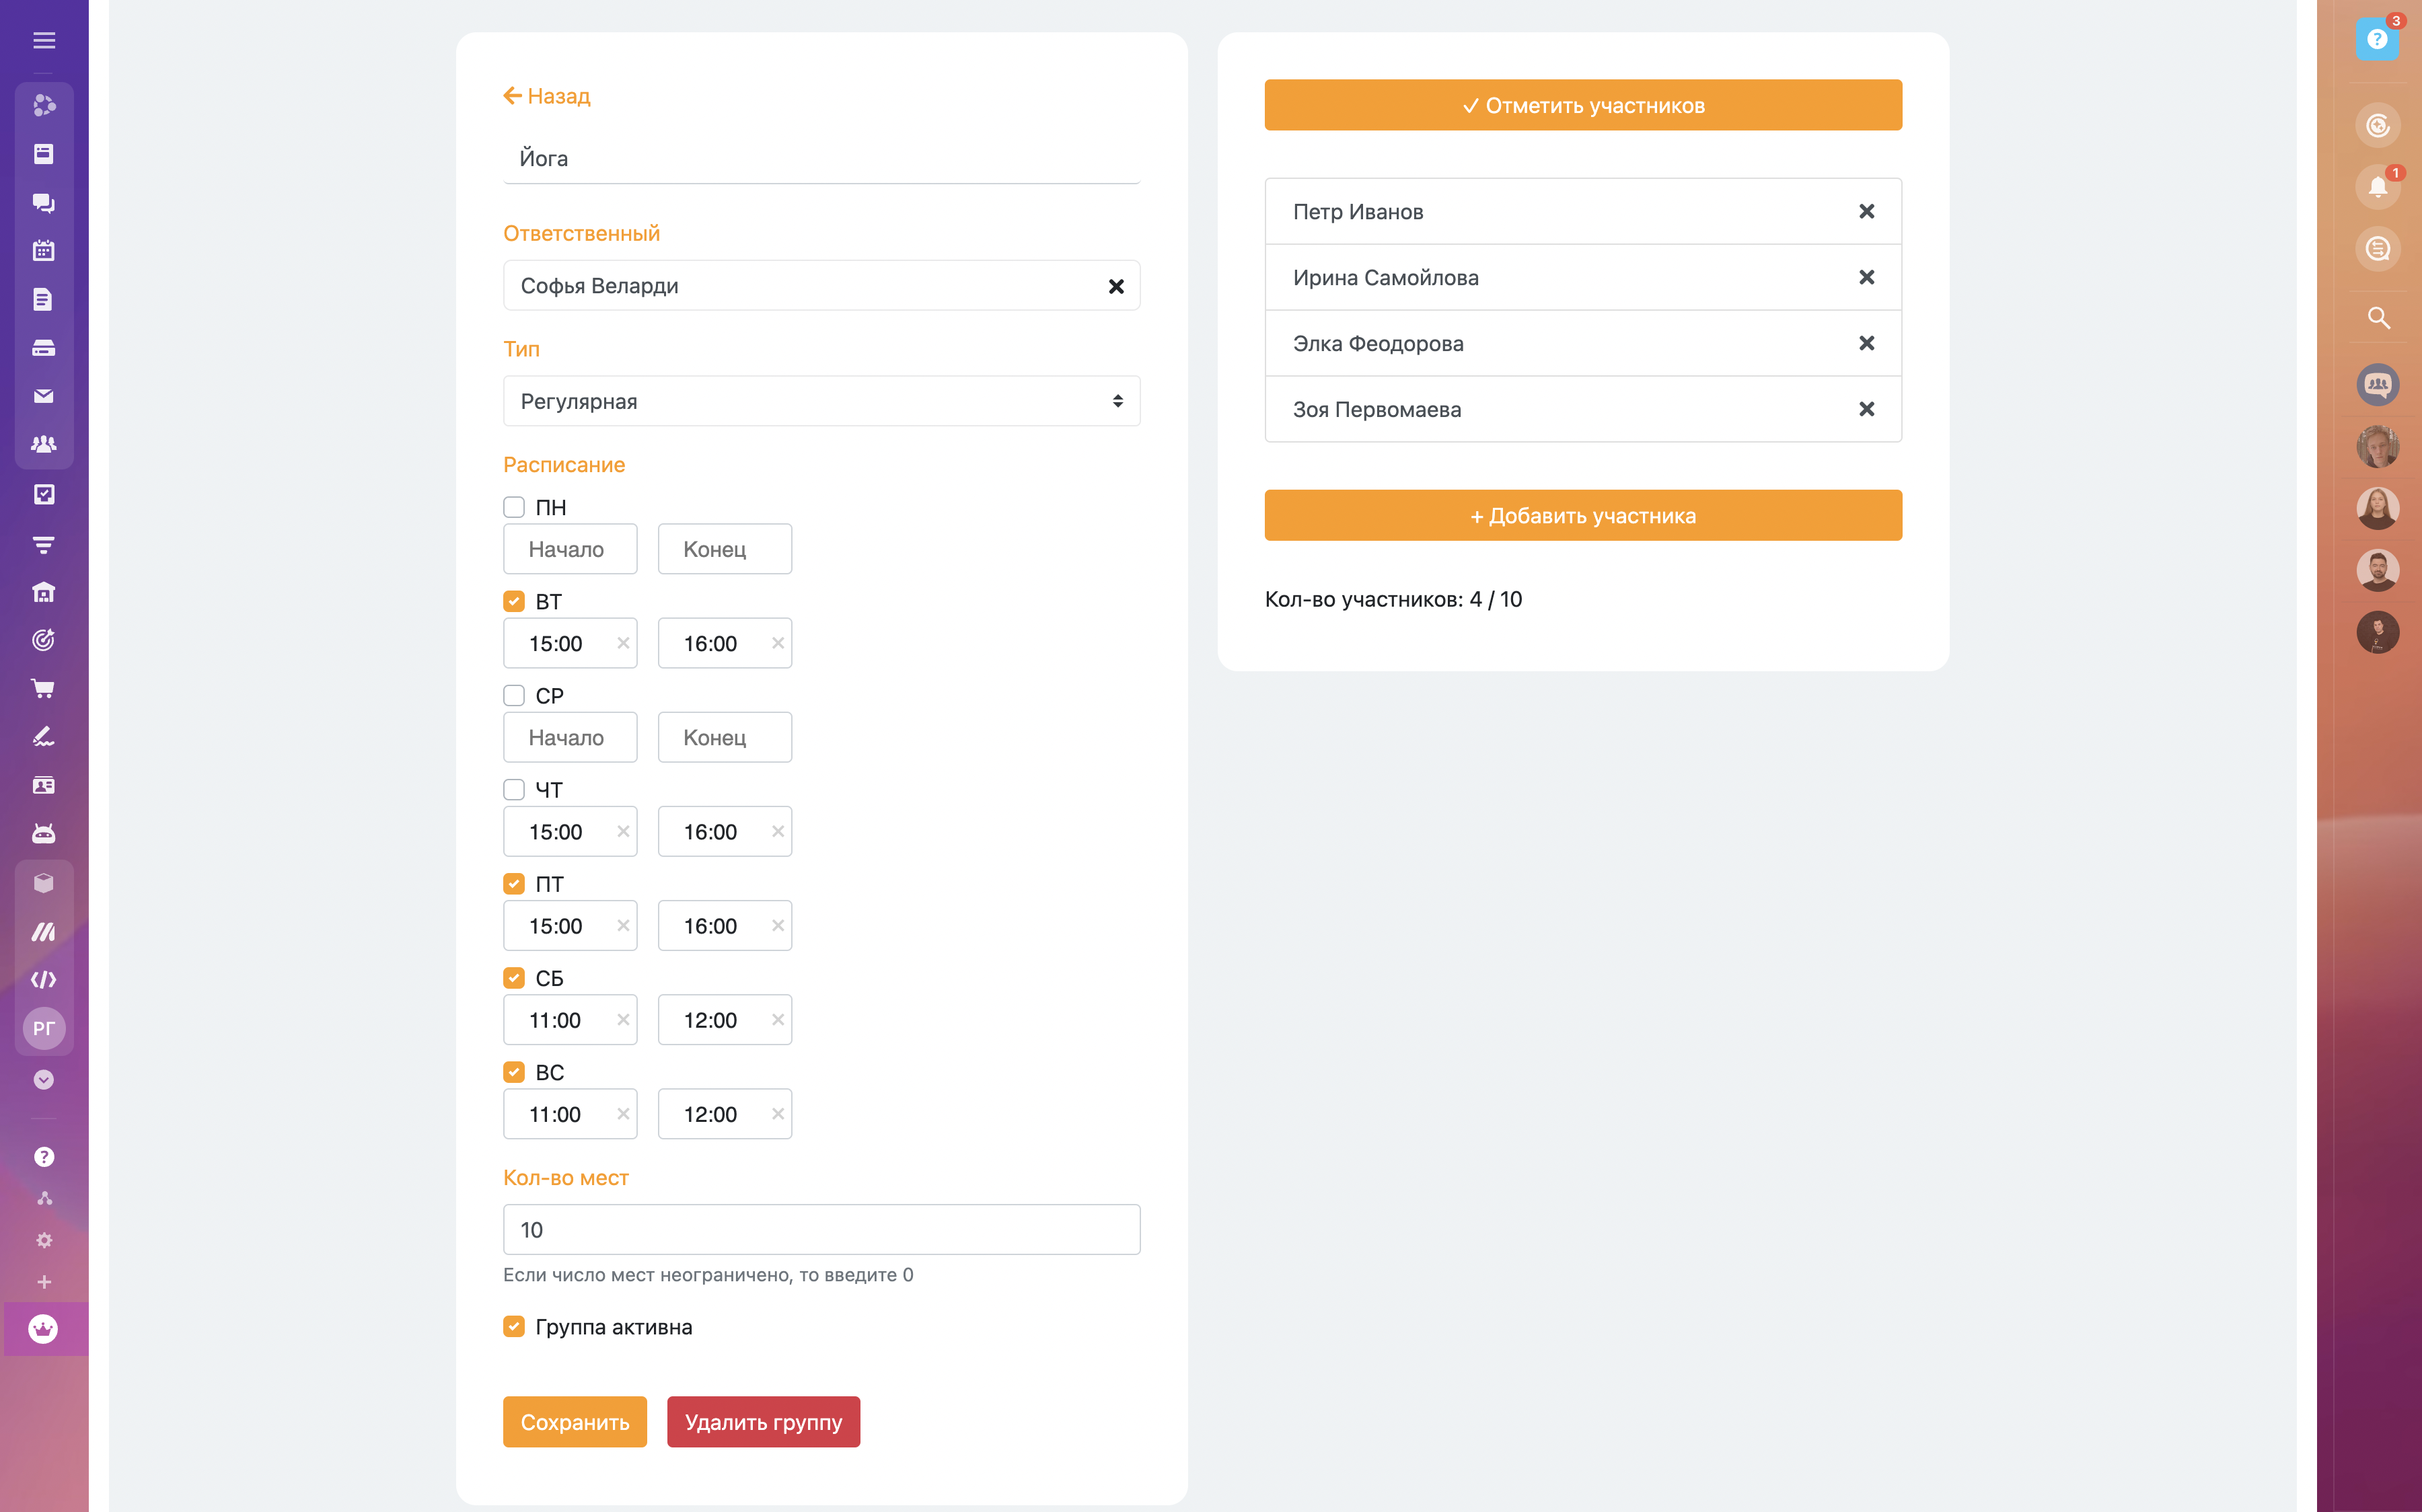Image resolution: width=2422 pixels, height=1512 pixels.
Task: Open the settings gear in sidebar
Action: click(43, 1240)
